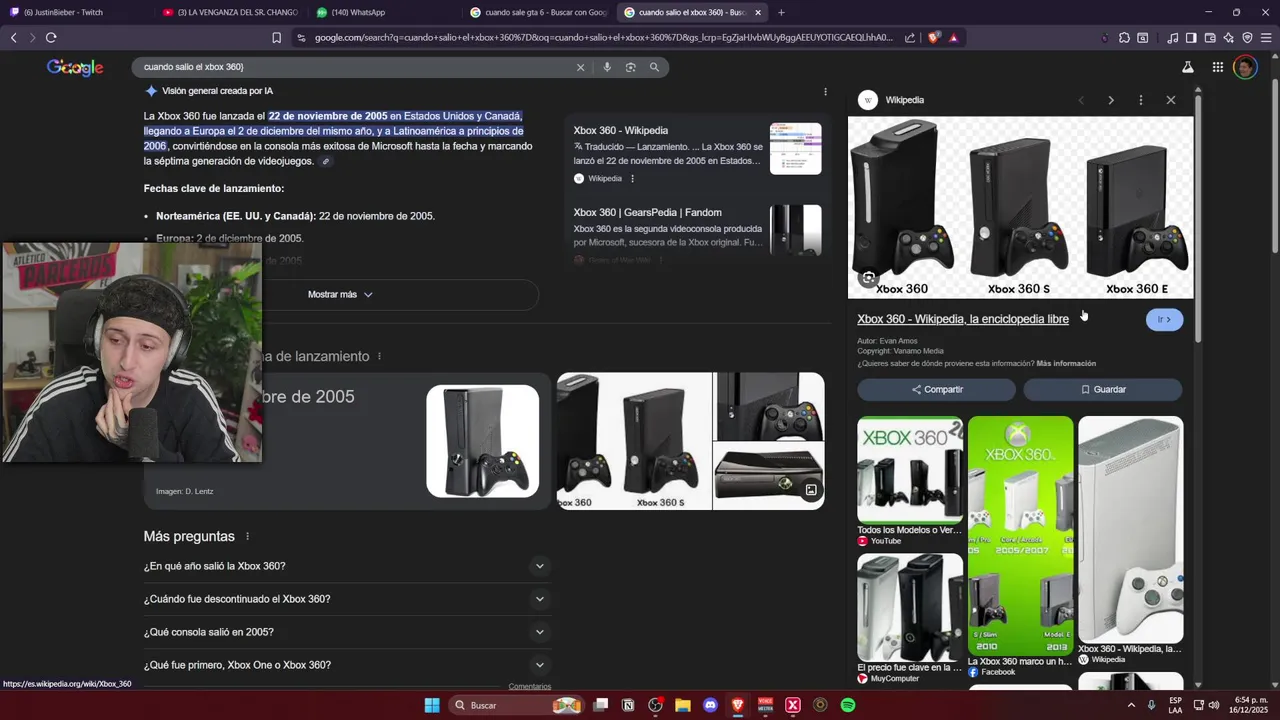1280x720 pixels.
Task: Open Google apps grid
Action: point(1217,67)
